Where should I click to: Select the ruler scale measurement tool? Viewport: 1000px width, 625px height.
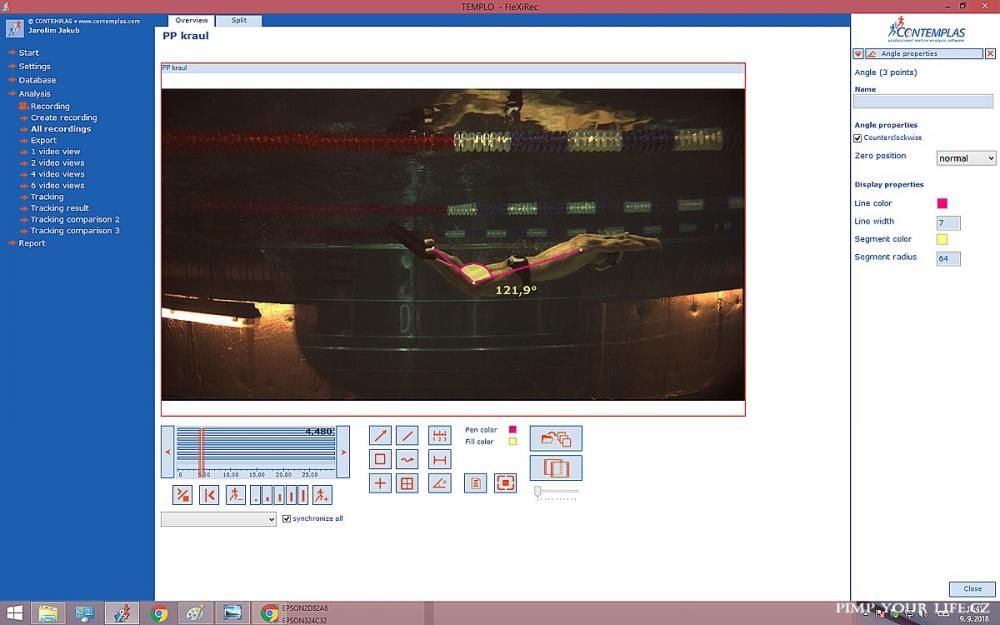(439, 436)
